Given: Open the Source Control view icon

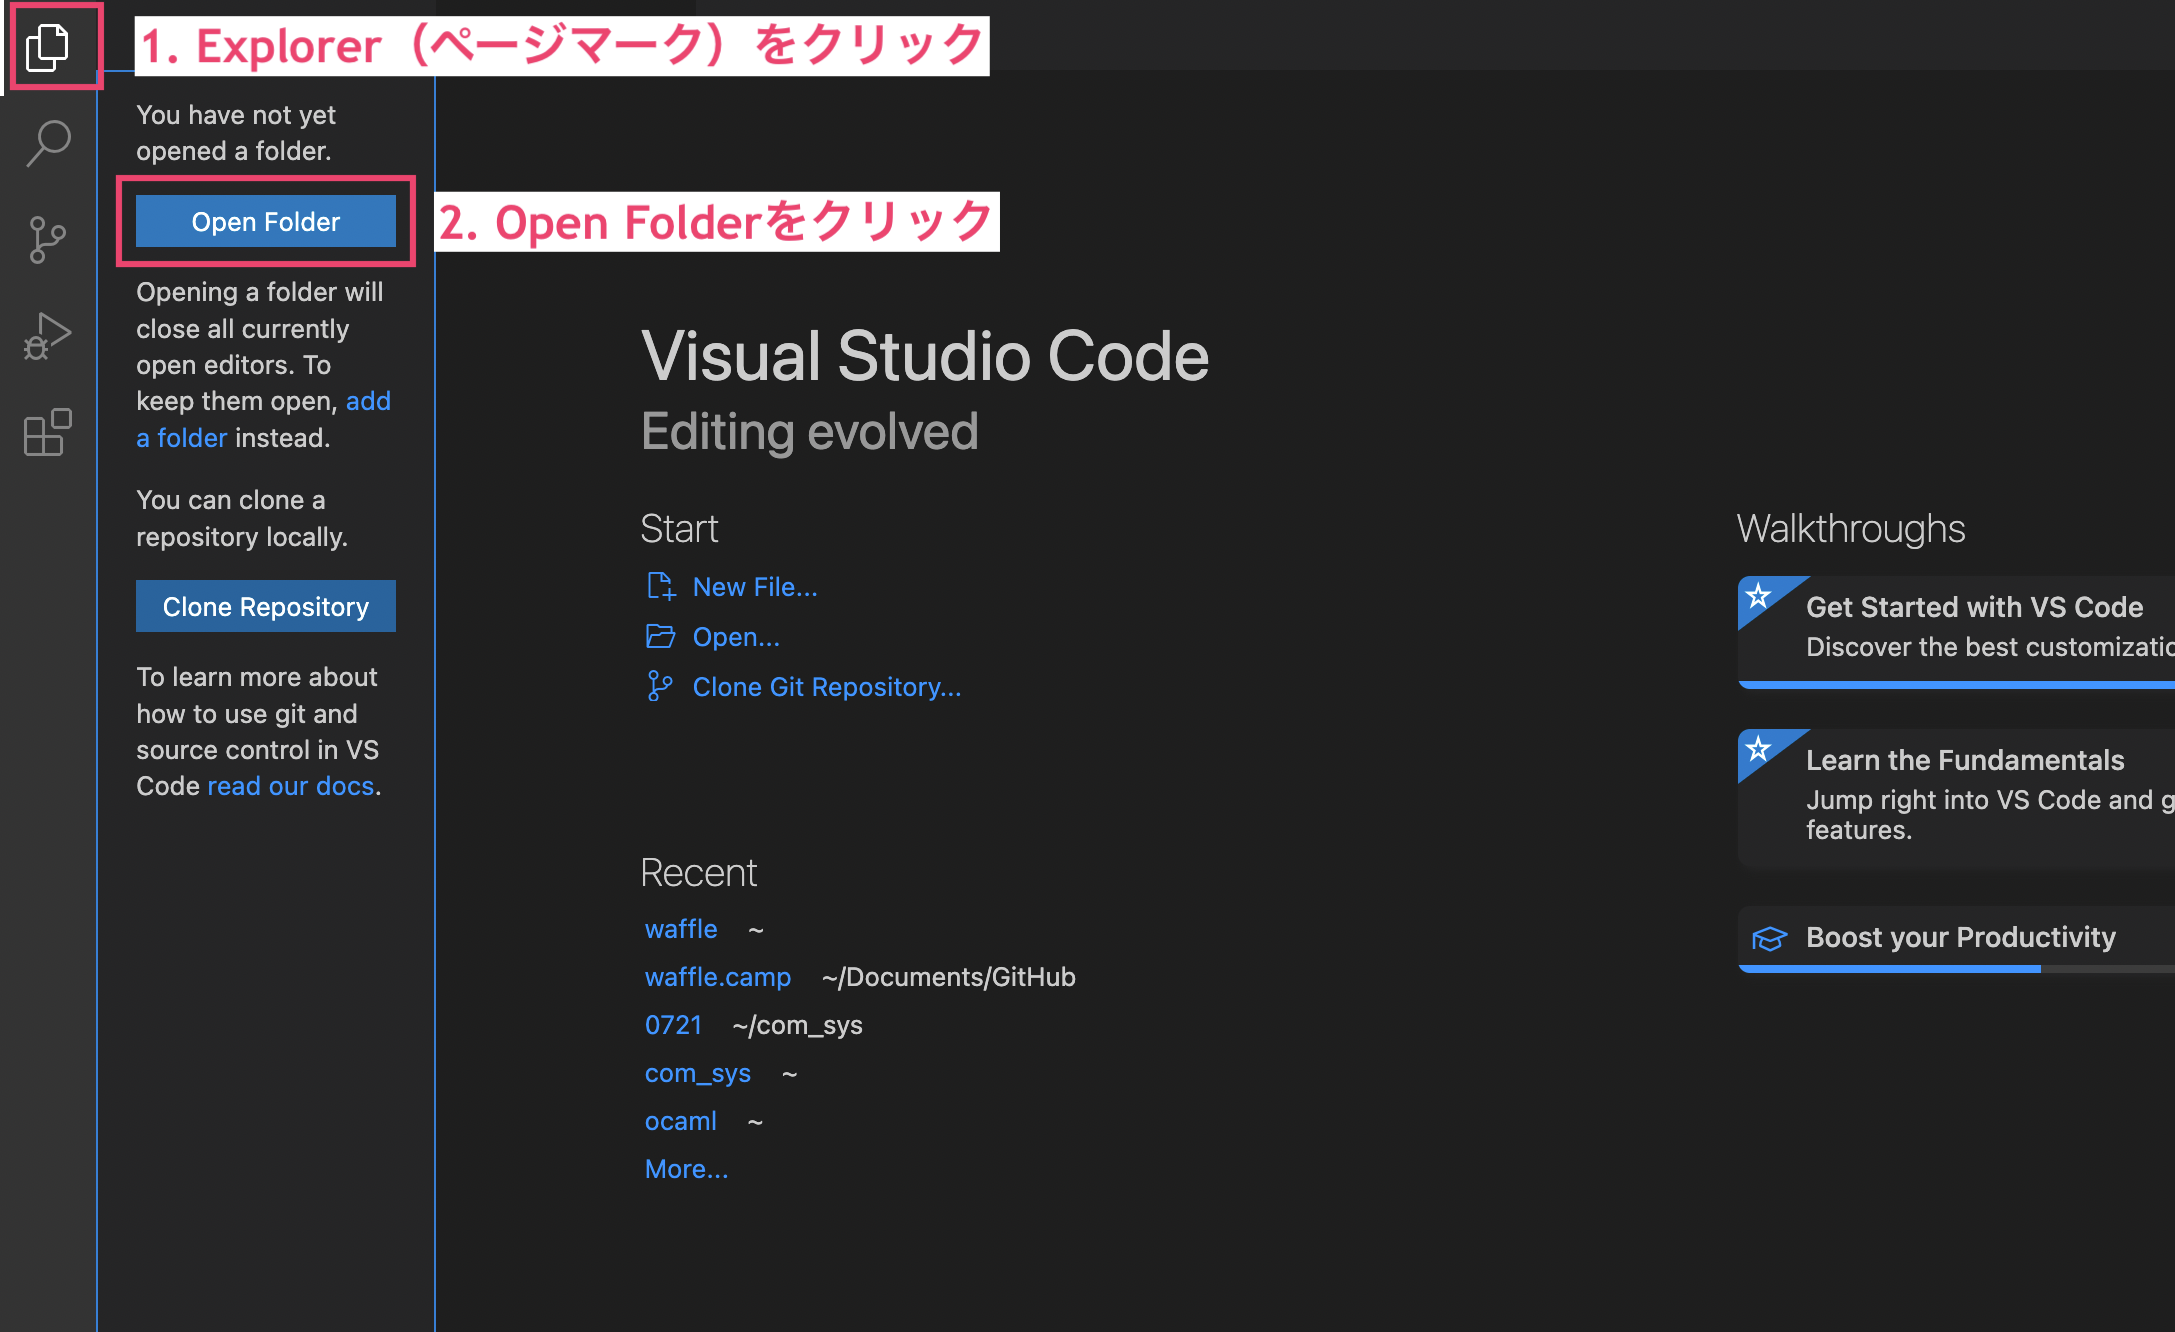Looking at the screenshot, I should 48,240.
